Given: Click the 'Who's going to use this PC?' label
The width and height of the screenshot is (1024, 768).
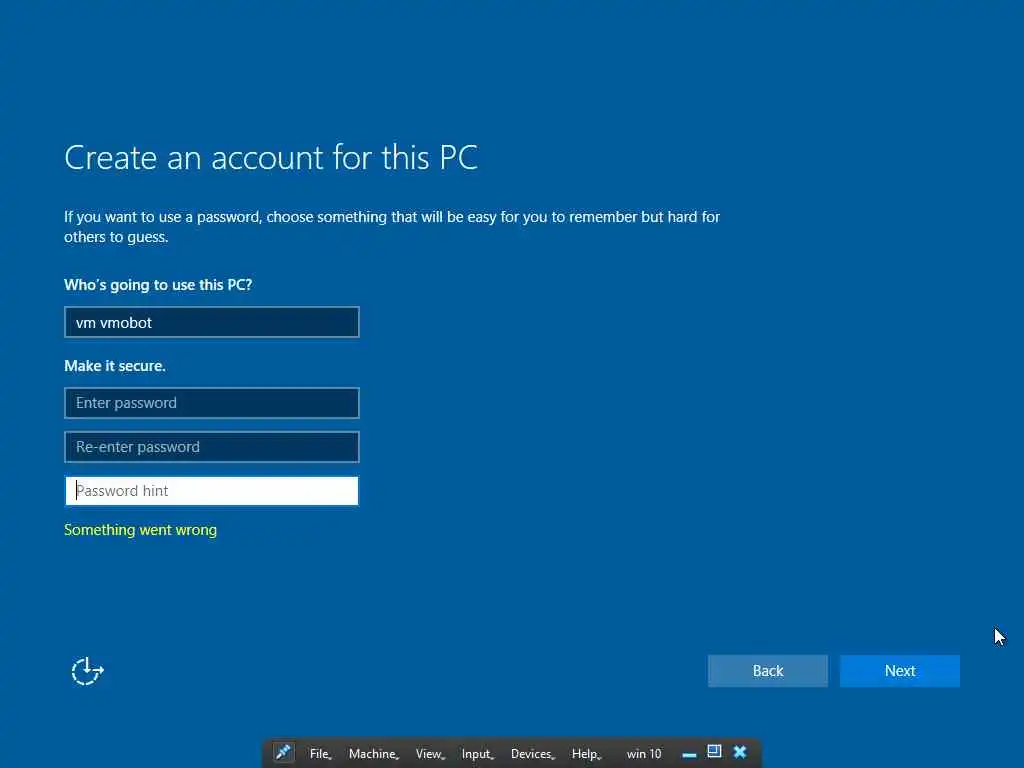Looking at the screenshot, I should point(158,285).
